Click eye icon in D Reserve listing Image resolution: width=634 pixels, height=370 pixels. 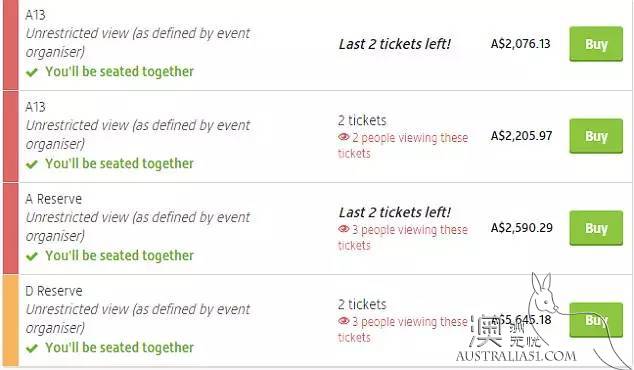[x=344, y=321]
